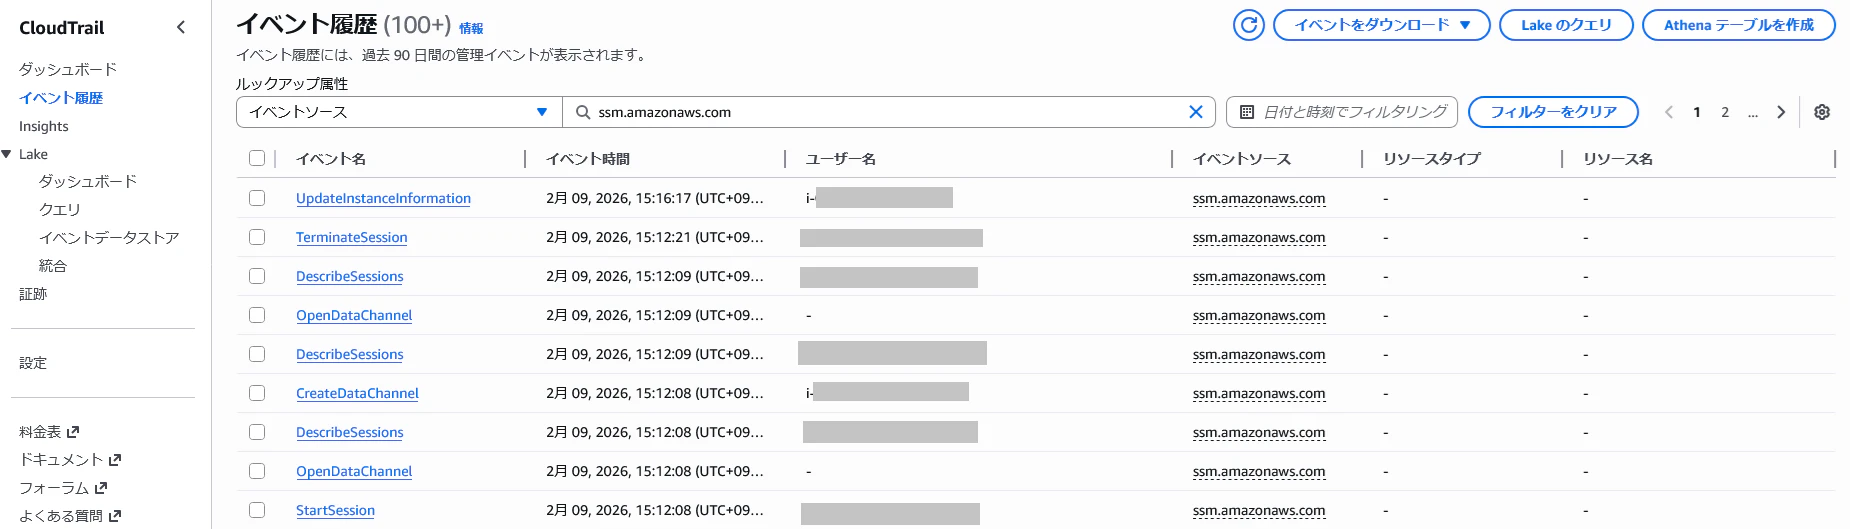Open the 15:12:08 OpenDataChannel event
This screenshot has height=529, width=1850.
click(x=354, y=471)
